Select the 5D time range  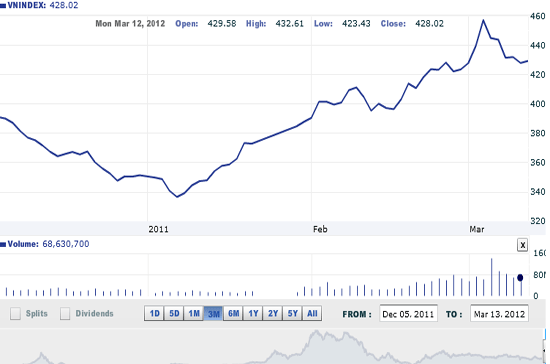coord(174,314)
